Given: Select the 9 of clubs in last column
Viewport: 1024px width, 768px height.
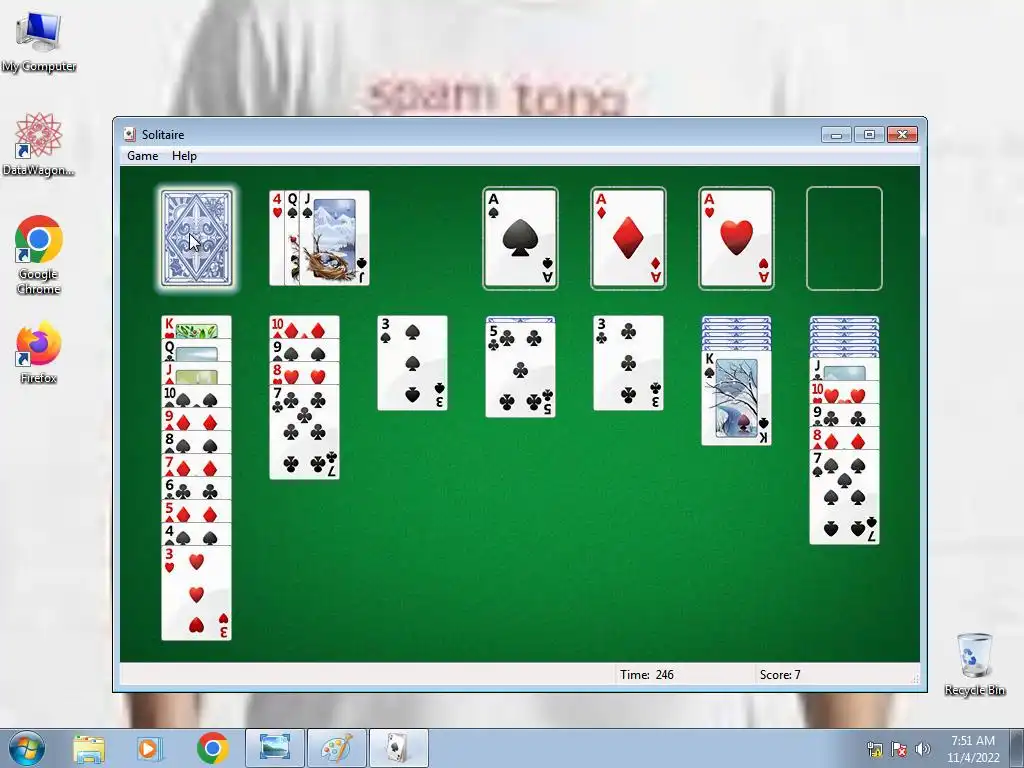Looking at the screenshot, I should tap(844, 415).
